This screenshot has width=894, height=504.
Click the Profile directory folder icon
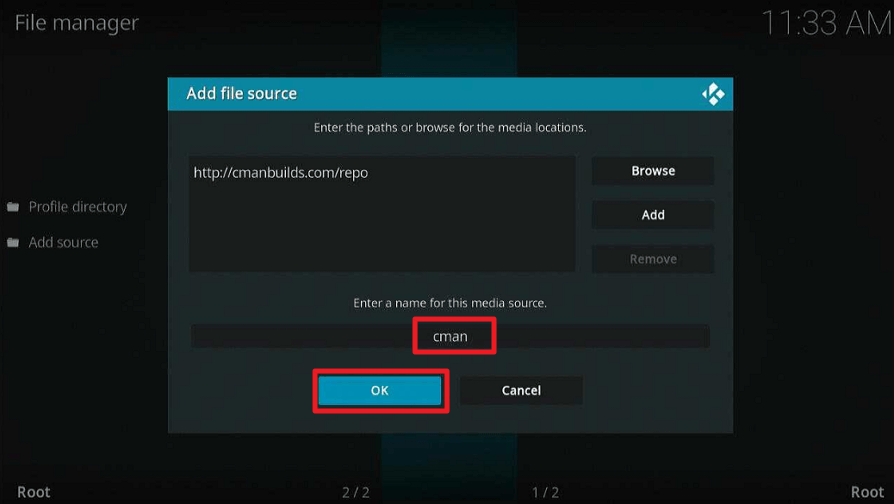[x=13, y=207]
